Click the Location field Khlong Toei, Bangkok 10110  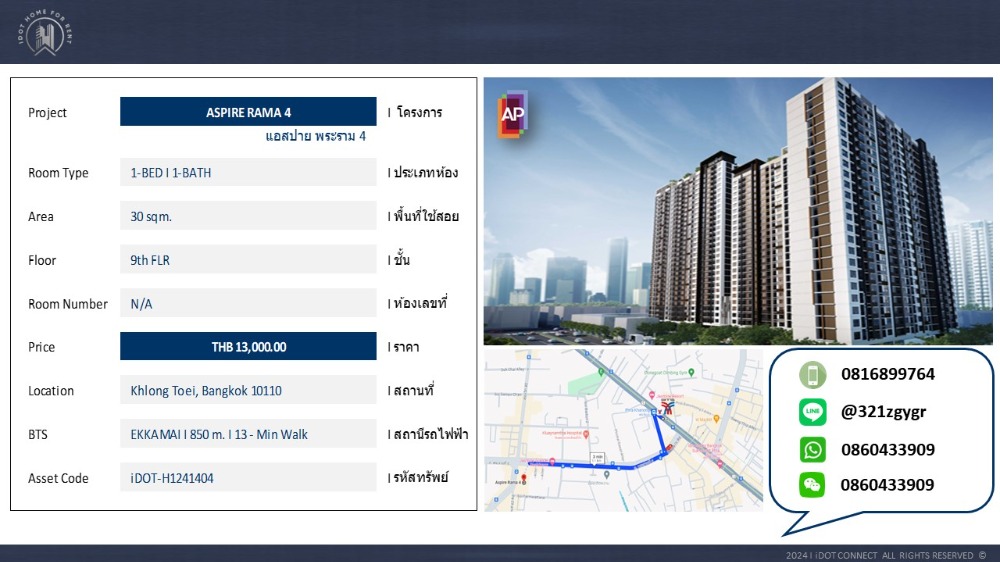point(248,390)
